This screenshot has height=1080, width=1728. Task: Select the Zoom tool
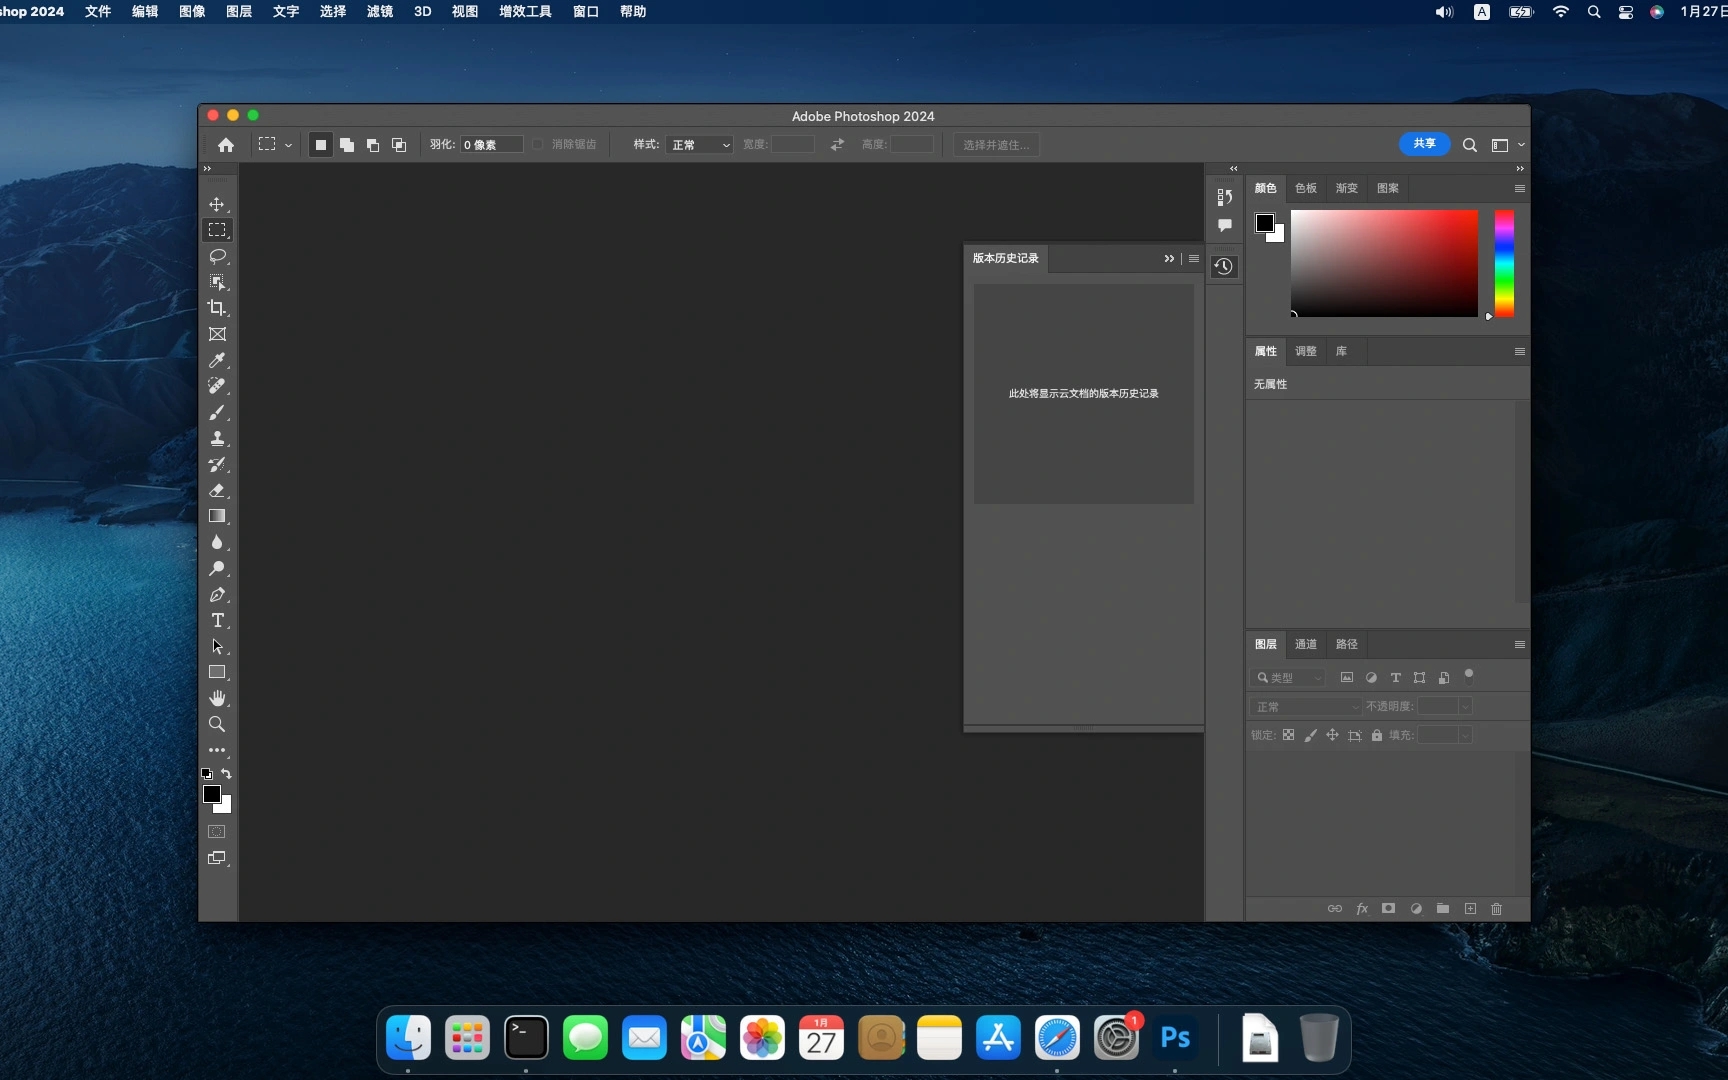coord(217,724)
